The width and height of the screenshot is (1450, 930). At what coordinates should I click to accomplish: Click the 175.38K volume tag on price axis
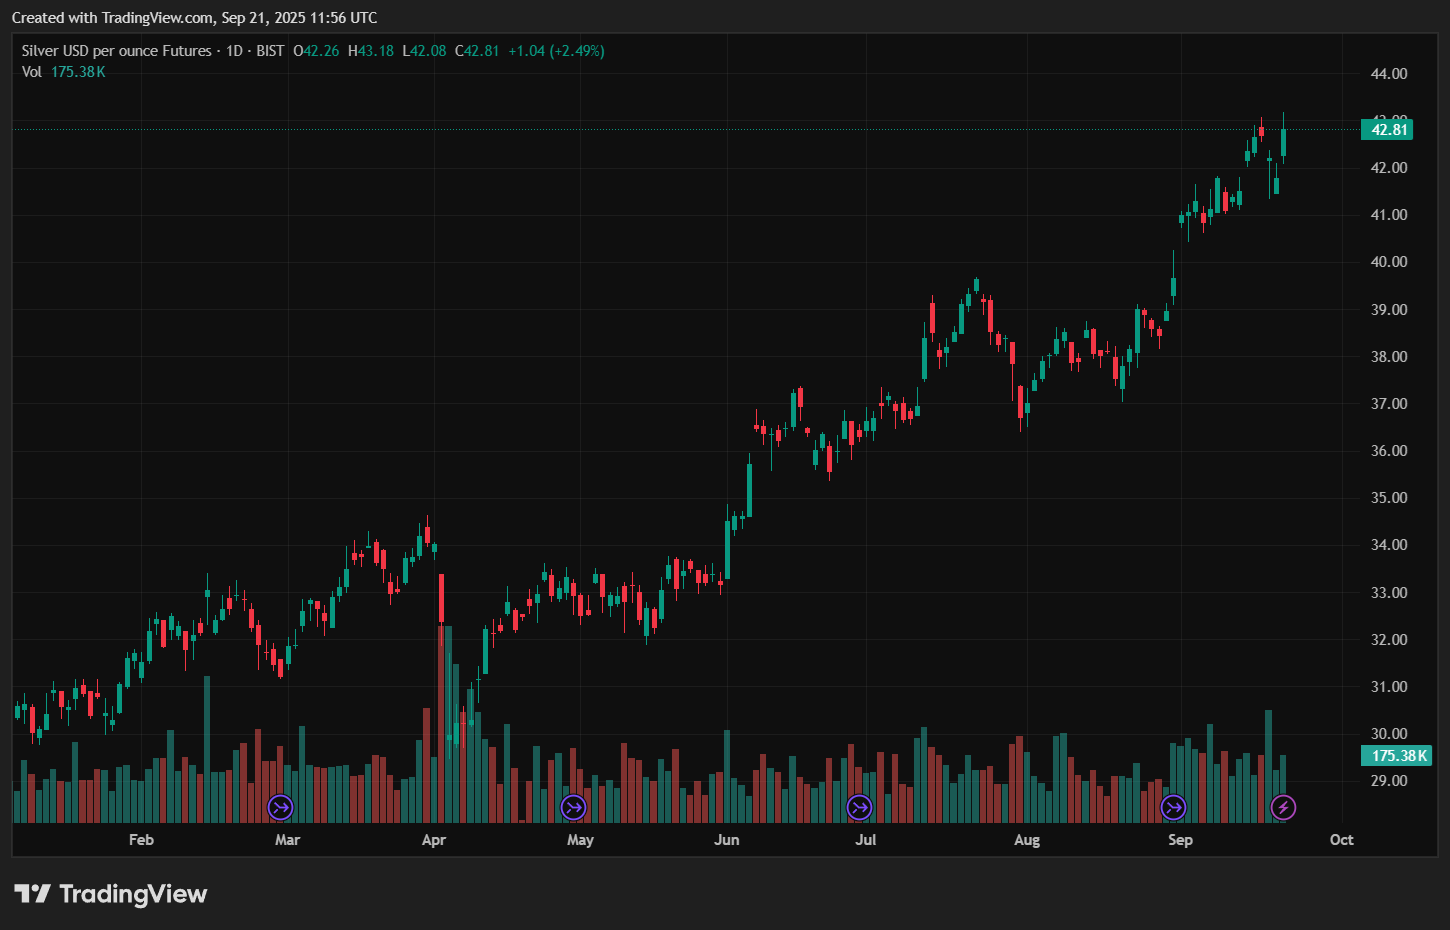[x=1398, y=756]
